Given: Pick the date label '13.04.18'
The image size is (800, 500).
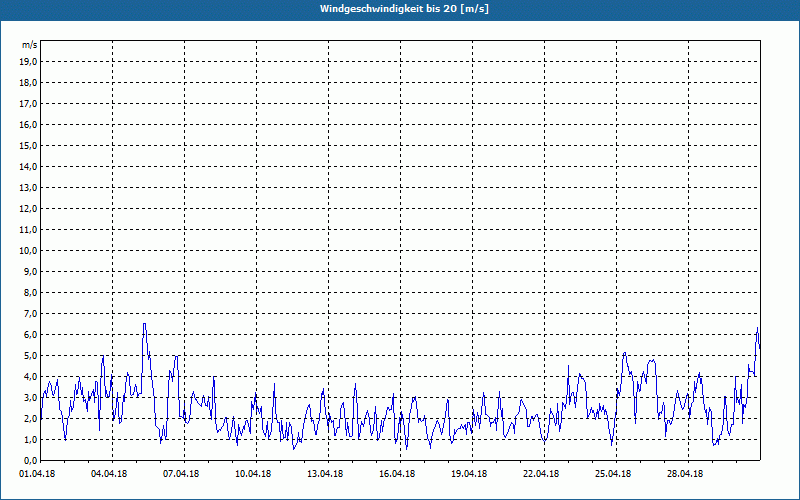Looking at the screenshot, I should point(325,474).
